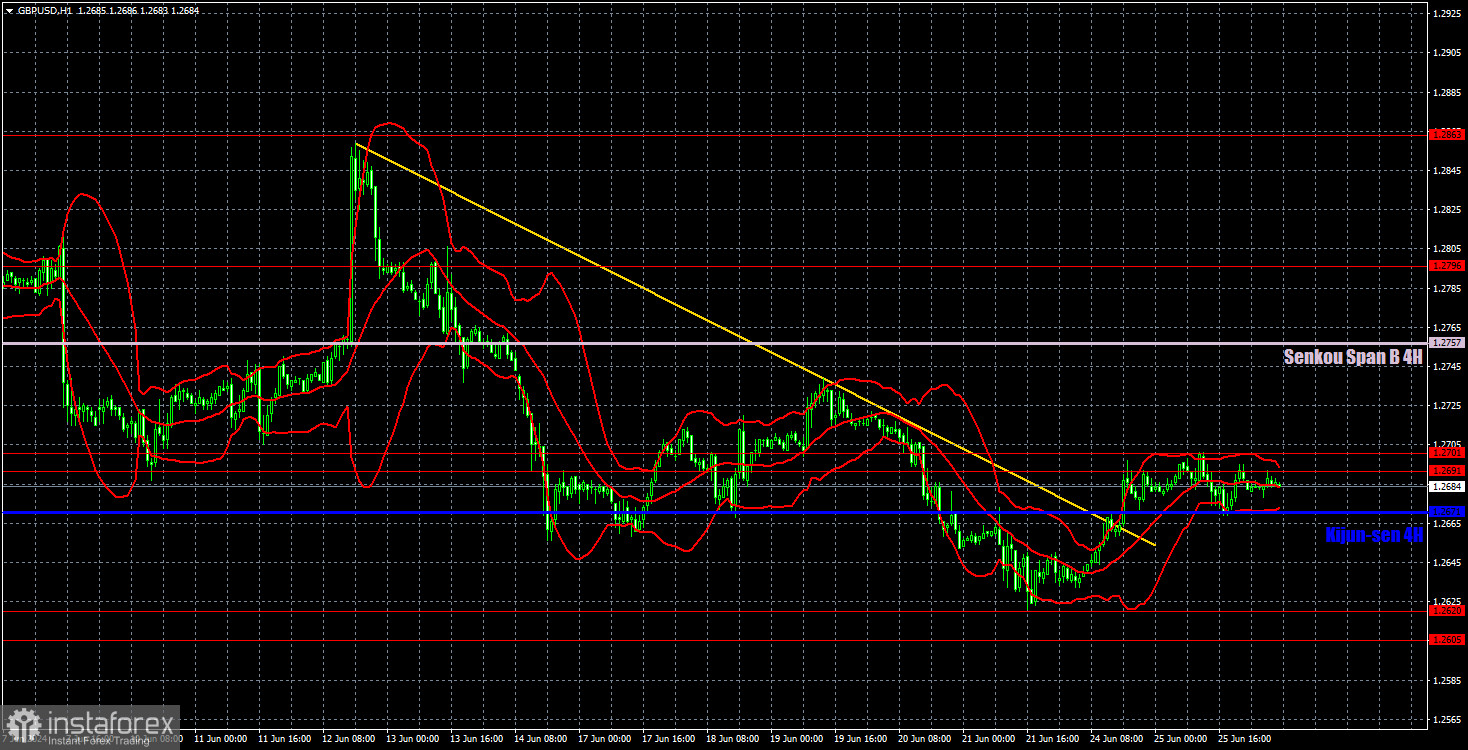1468x750 pixels.
Task: Click the 1.2757 Senkou price tag
Action: 1447,343
